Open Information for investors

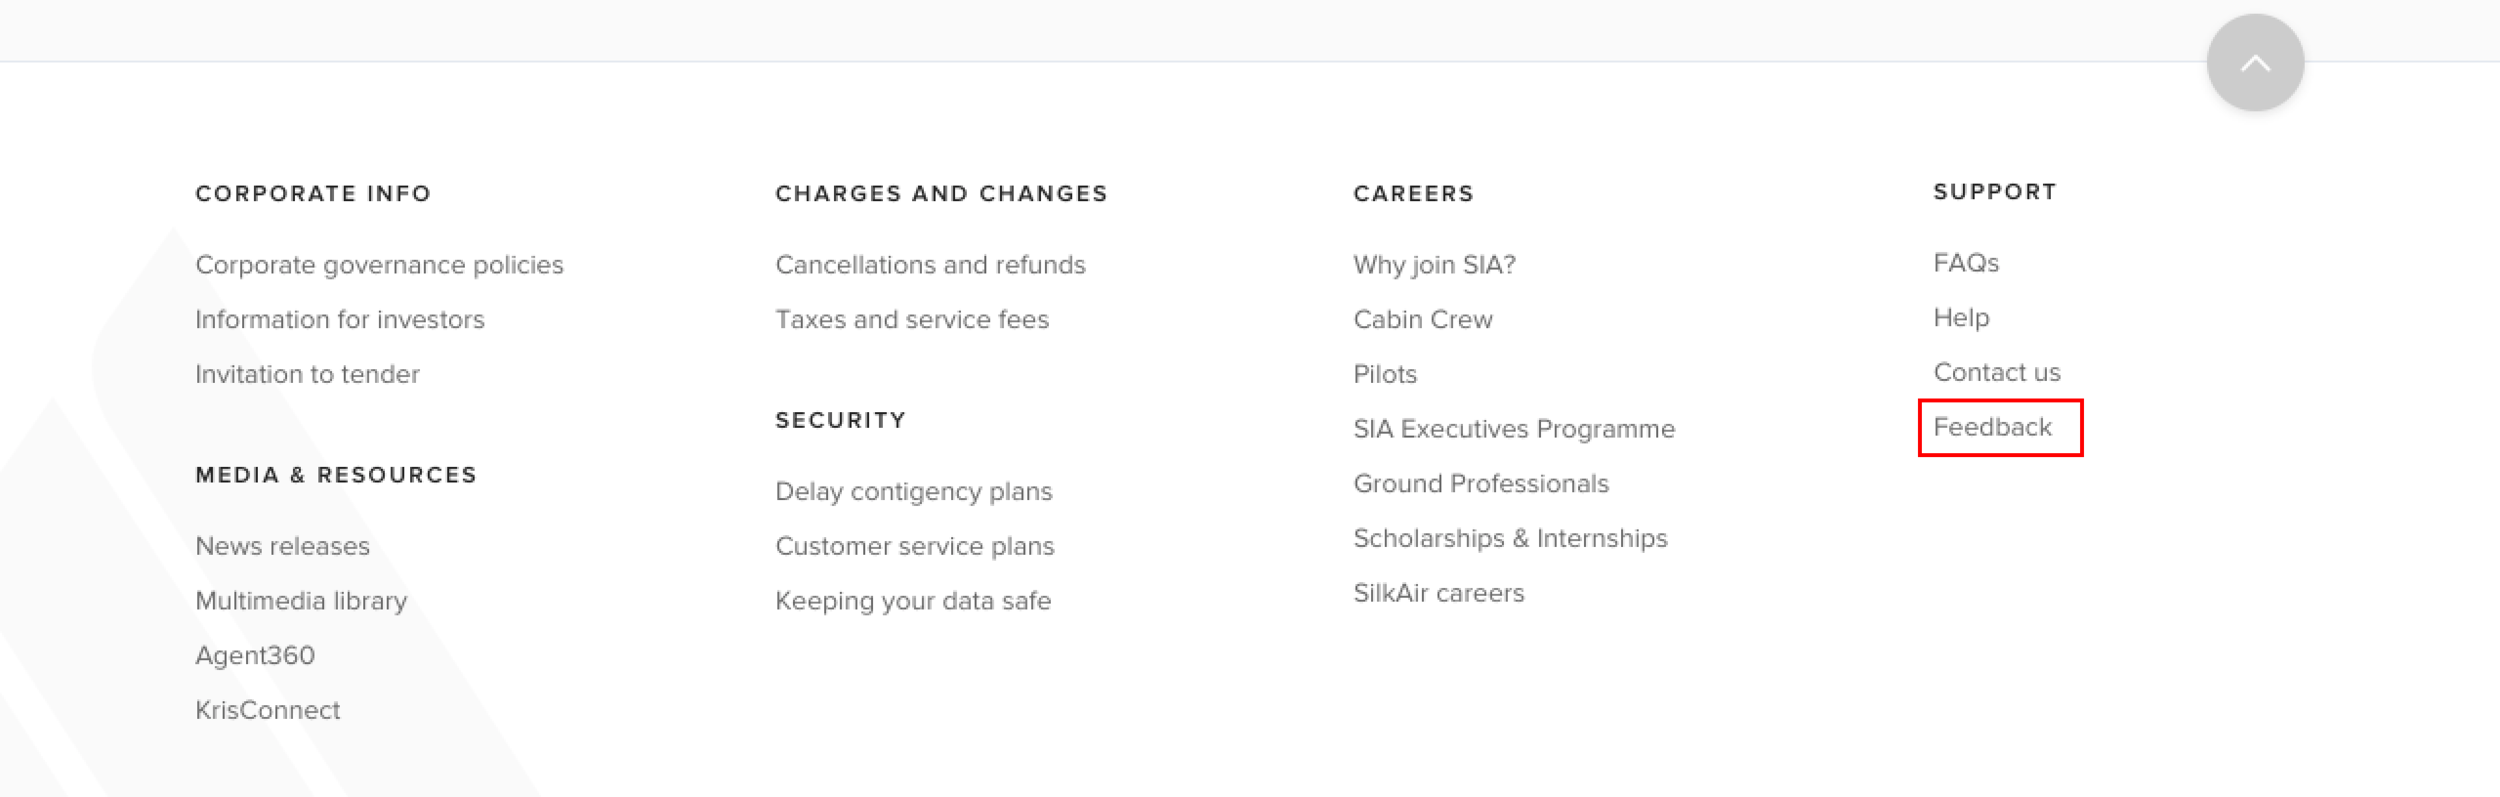point(339,319)
